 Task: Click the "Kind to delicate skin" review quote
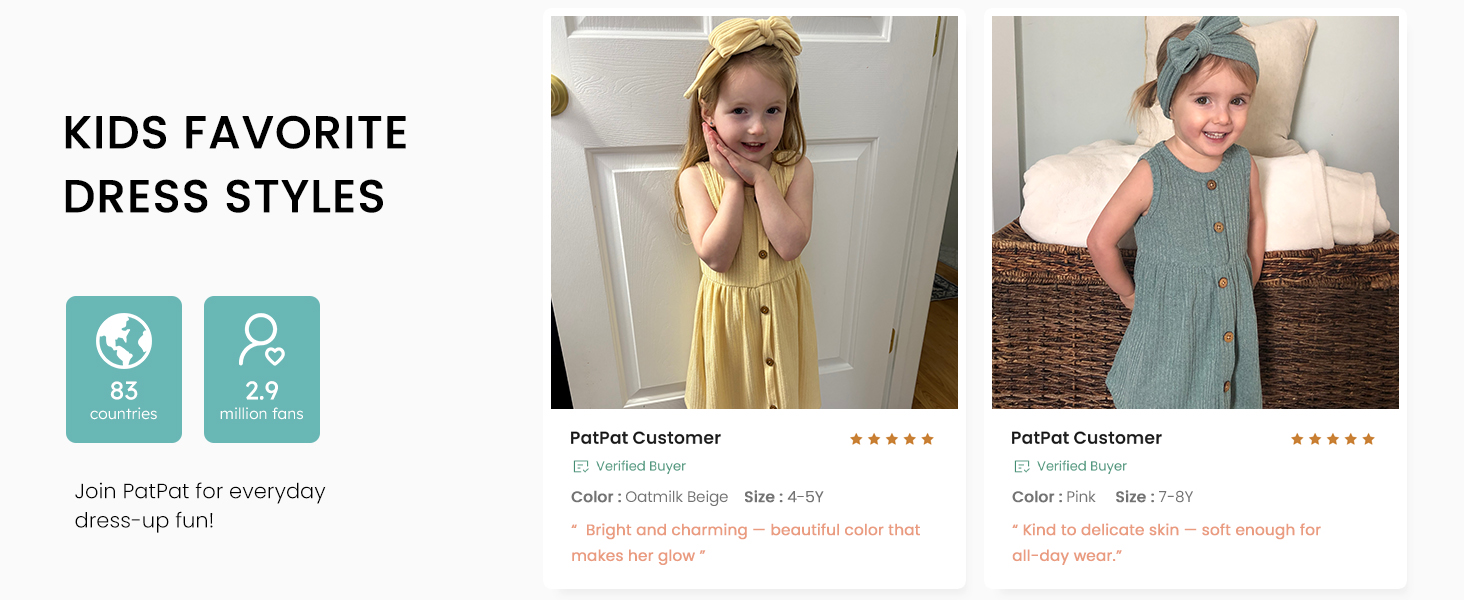(x=1166, y=542)
